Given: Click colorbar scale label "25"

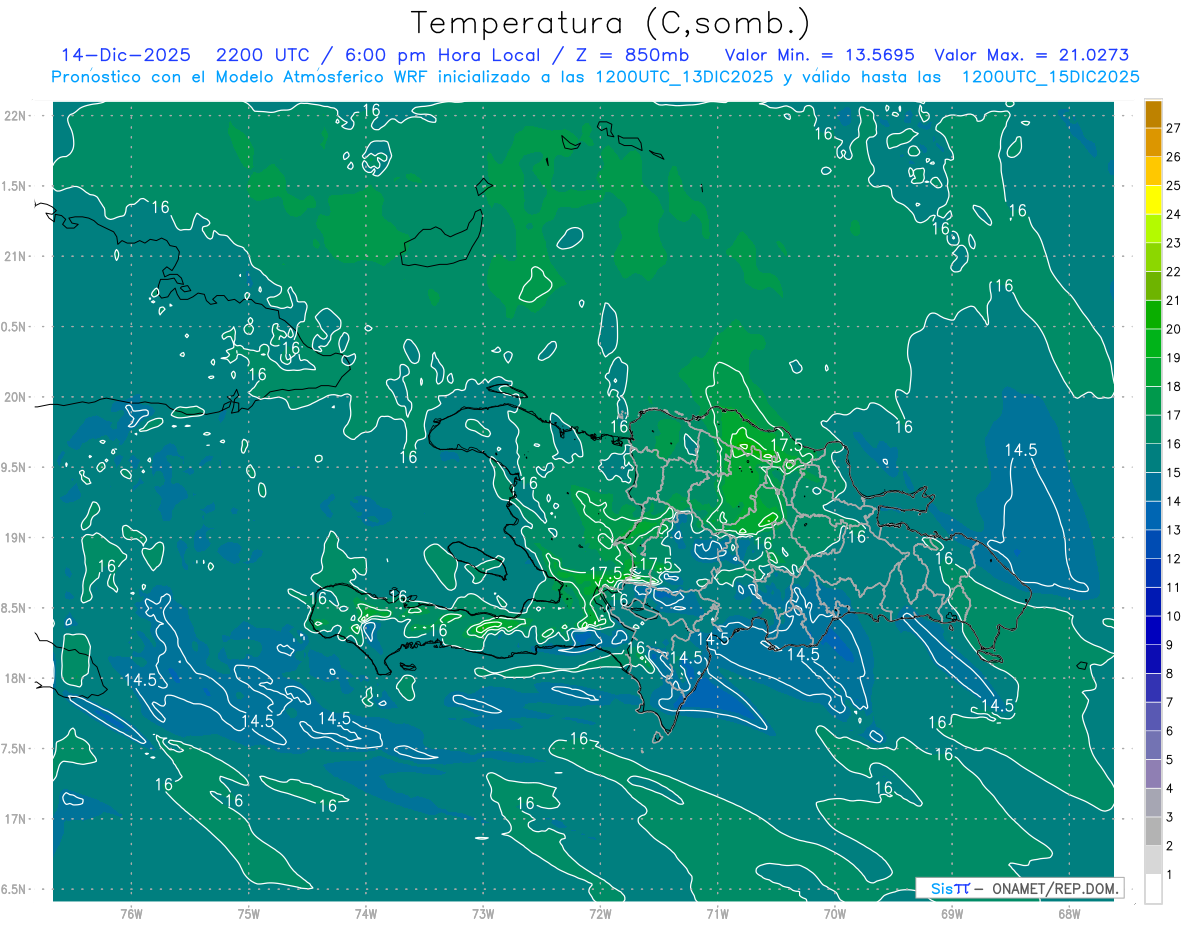Looking at the screenshot, I should [1174, 186].
